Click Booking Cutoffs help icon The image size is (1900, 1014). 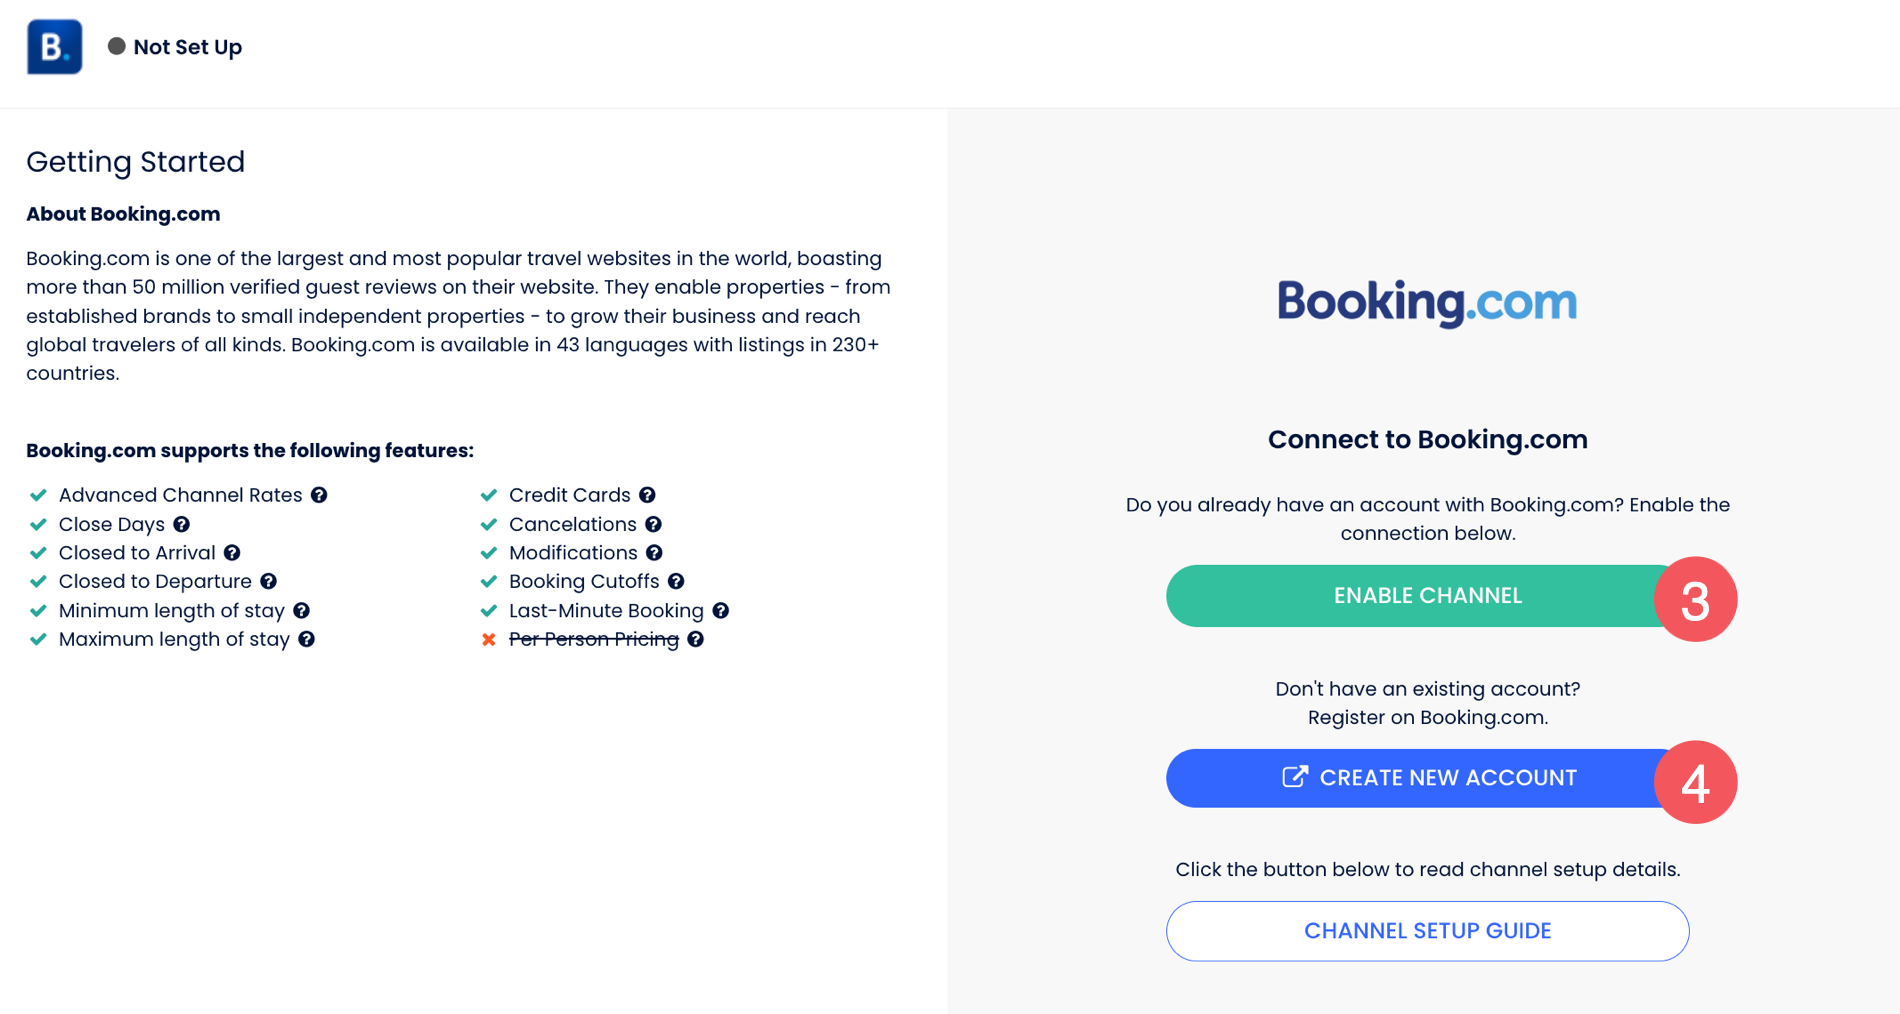click(x=676, y=581)
